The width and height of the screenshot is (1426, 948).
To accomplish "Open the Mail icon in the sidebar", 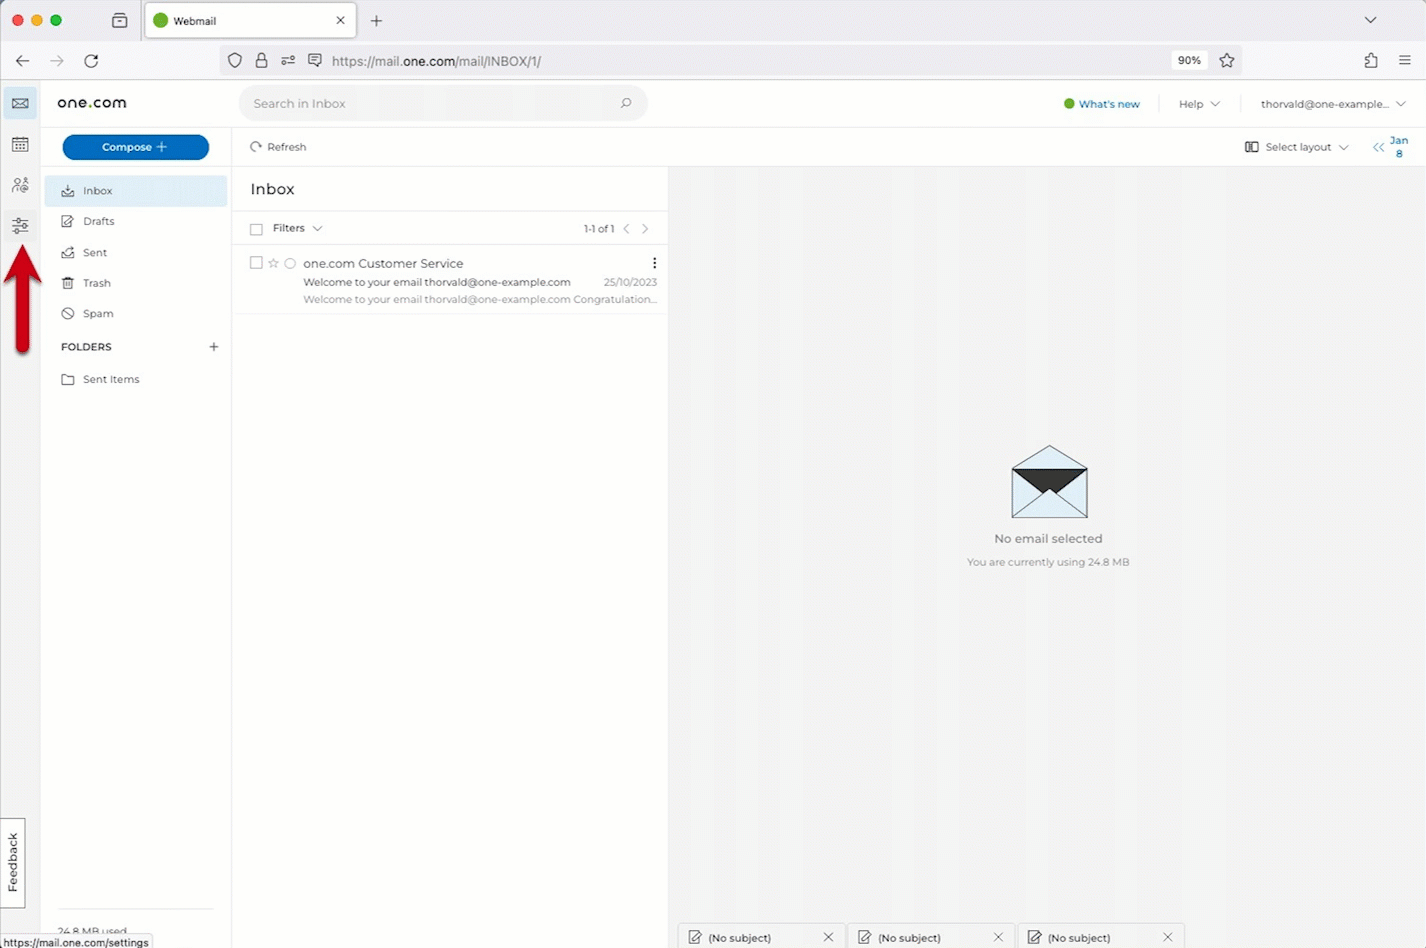I will point(20,103).
